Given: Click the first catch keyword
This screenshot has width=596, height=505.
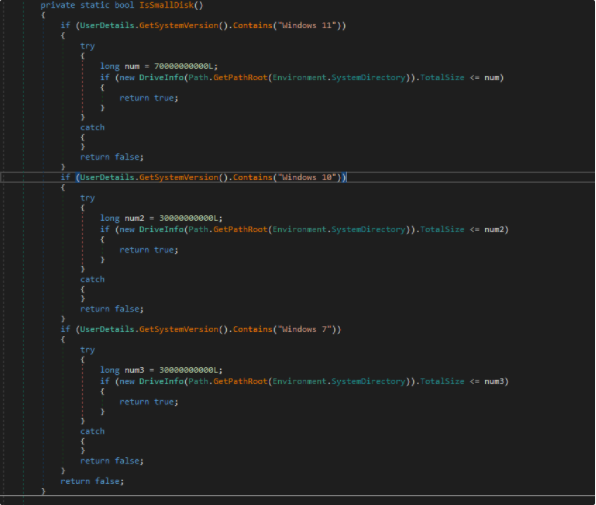Looking at the screenshot, I should tap(92, 127).
